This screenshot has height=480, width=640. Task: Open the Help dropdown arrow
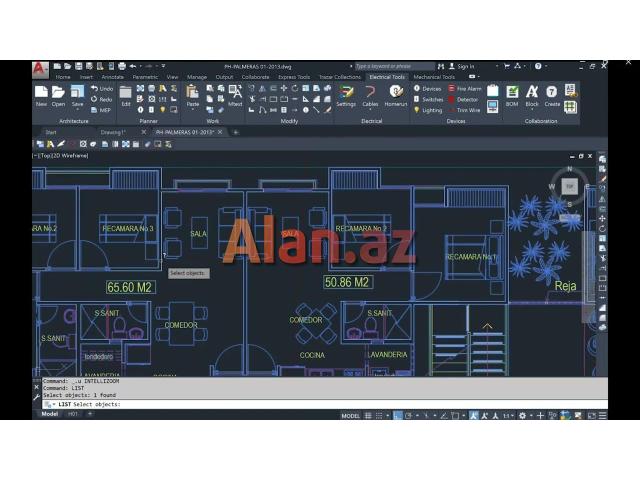coord(546,66)
